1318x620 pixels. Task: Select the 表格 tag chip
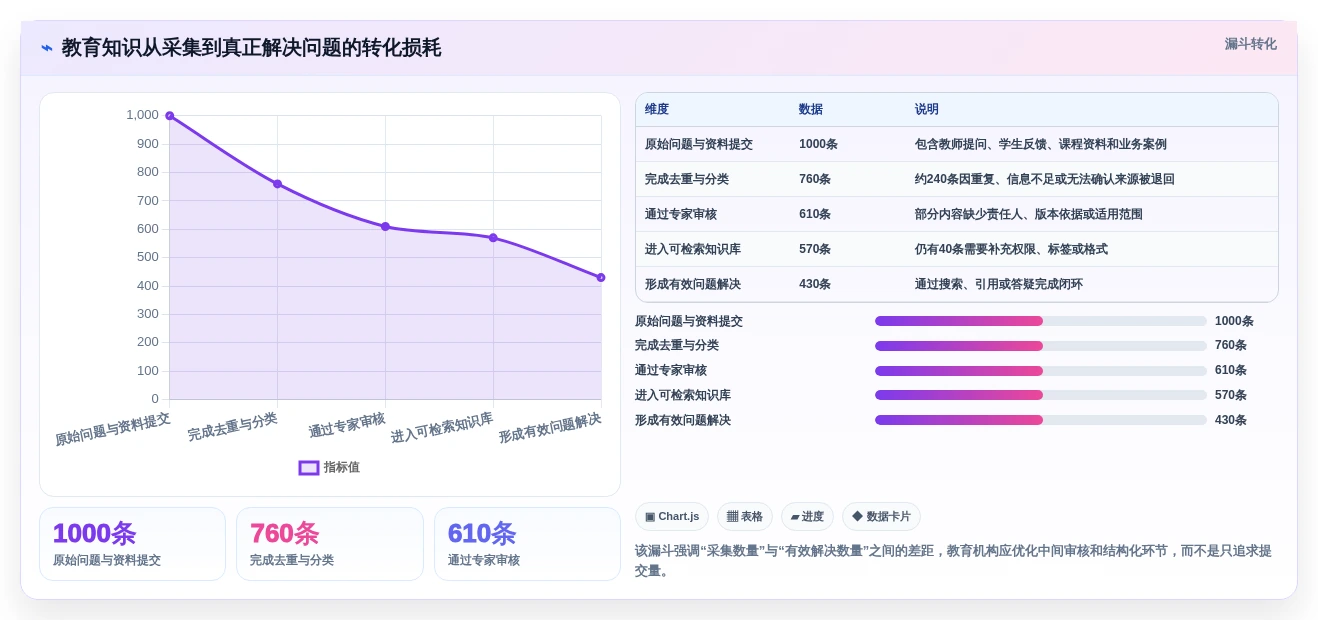[x=745, y=516]
